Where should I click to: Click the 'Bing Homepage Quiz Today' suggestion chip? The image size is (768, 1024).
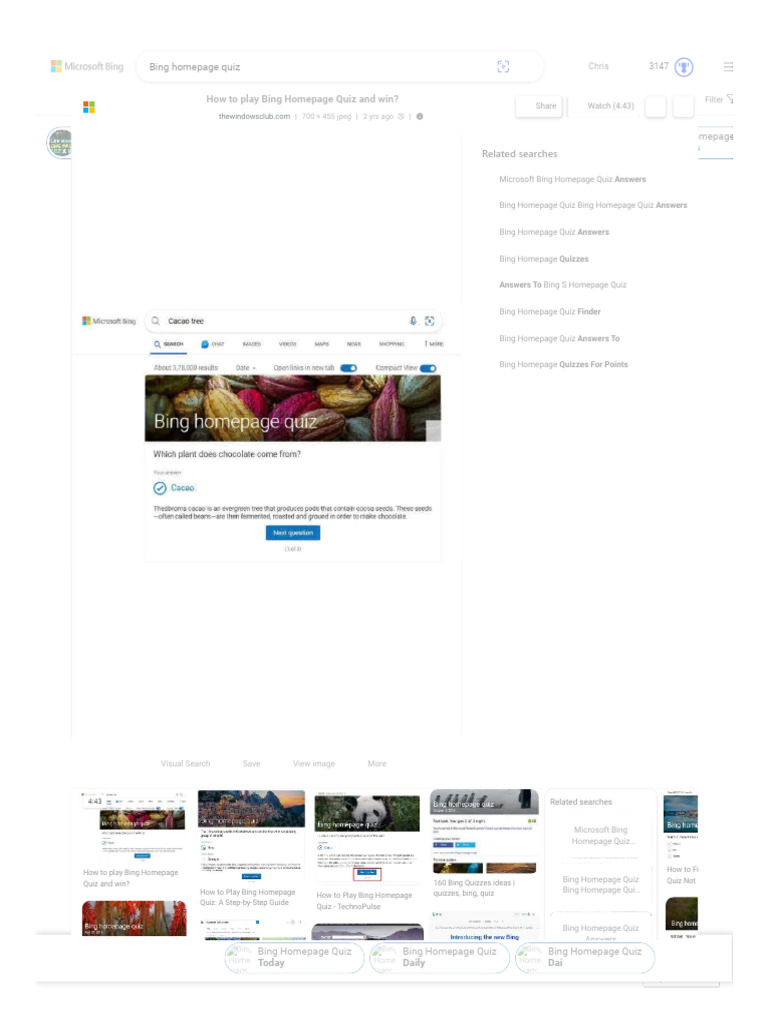(x=294, y=957)
